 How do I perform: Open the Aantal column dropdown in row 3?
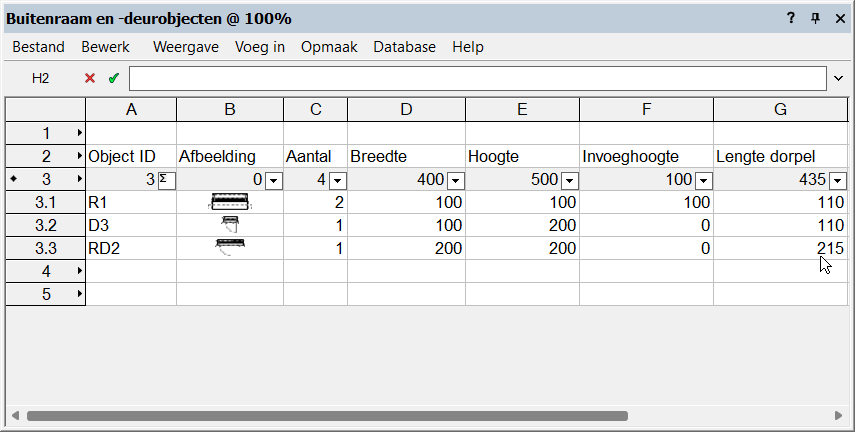pos(337,180)
